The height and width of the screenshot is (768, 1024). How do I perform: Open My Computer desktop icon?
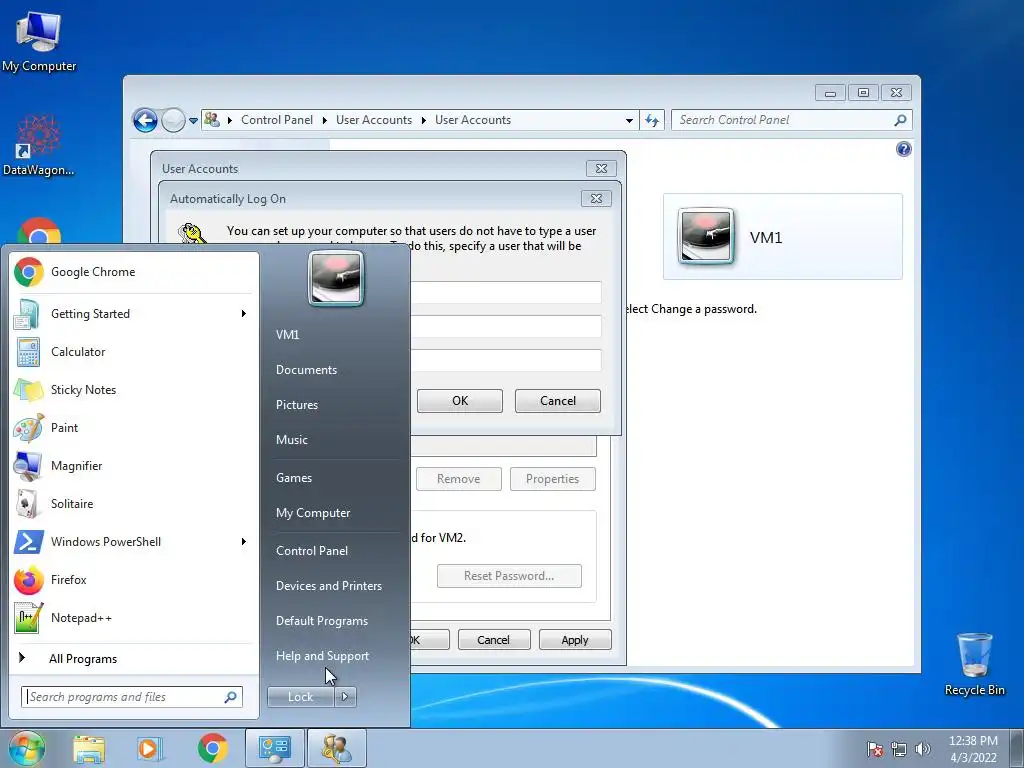pos(39,42)
